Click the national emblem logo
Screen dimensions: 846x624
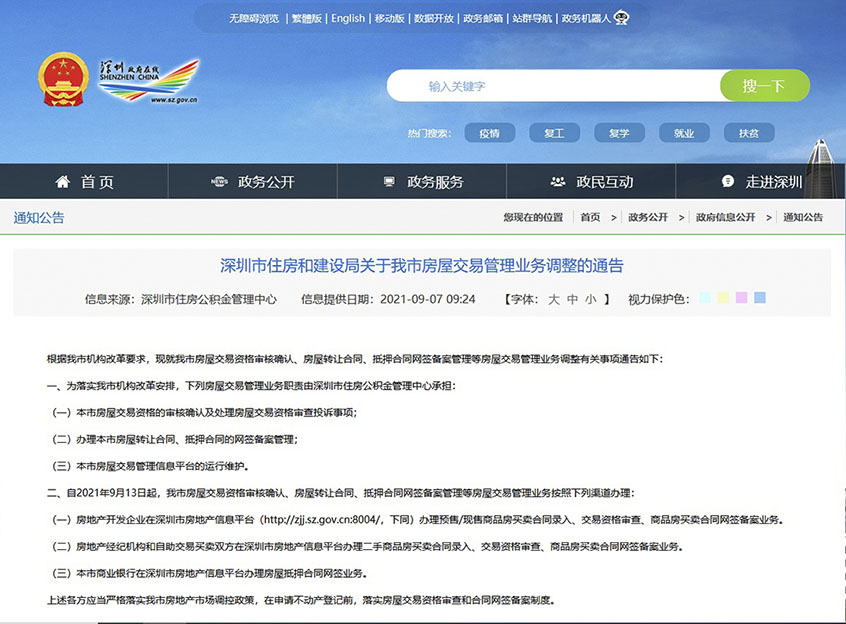(x=63, y=80)
